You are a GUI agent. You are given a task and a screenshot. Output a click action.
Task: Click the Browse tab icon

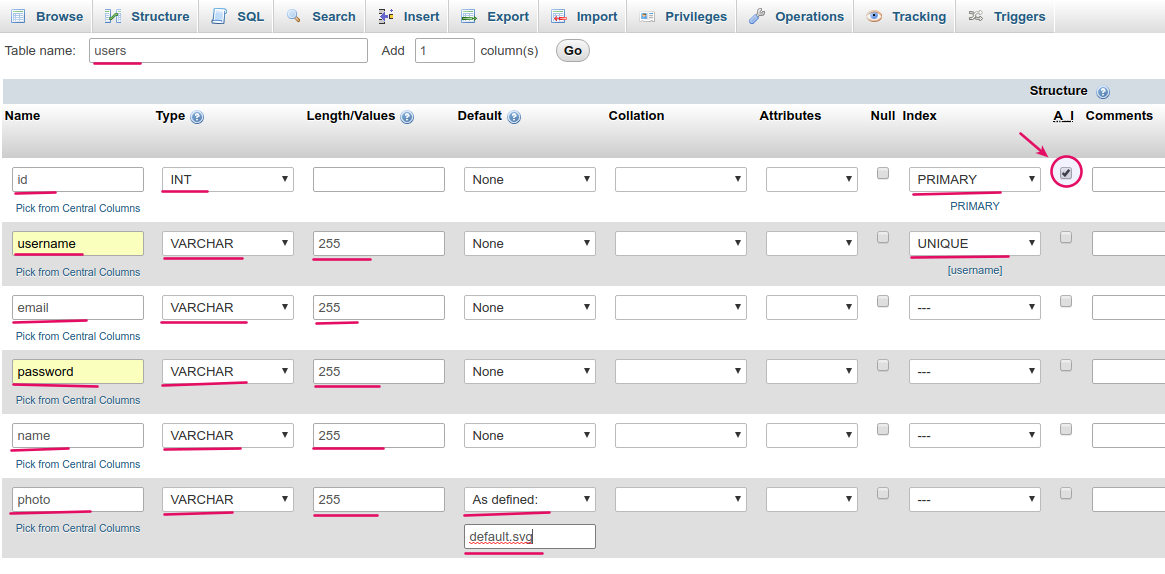(x=18, y=16)
